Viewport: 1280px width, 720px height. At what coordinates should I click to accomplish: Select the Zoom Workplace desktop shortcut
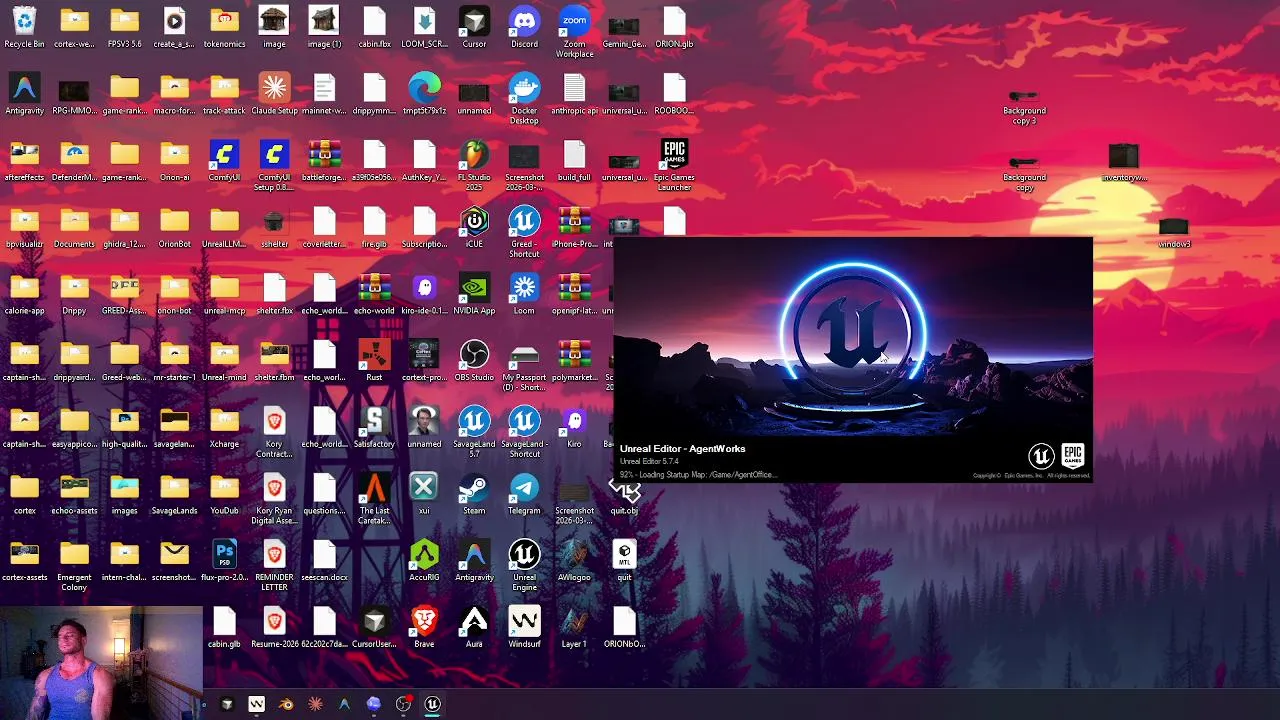[x=574, y=32]
